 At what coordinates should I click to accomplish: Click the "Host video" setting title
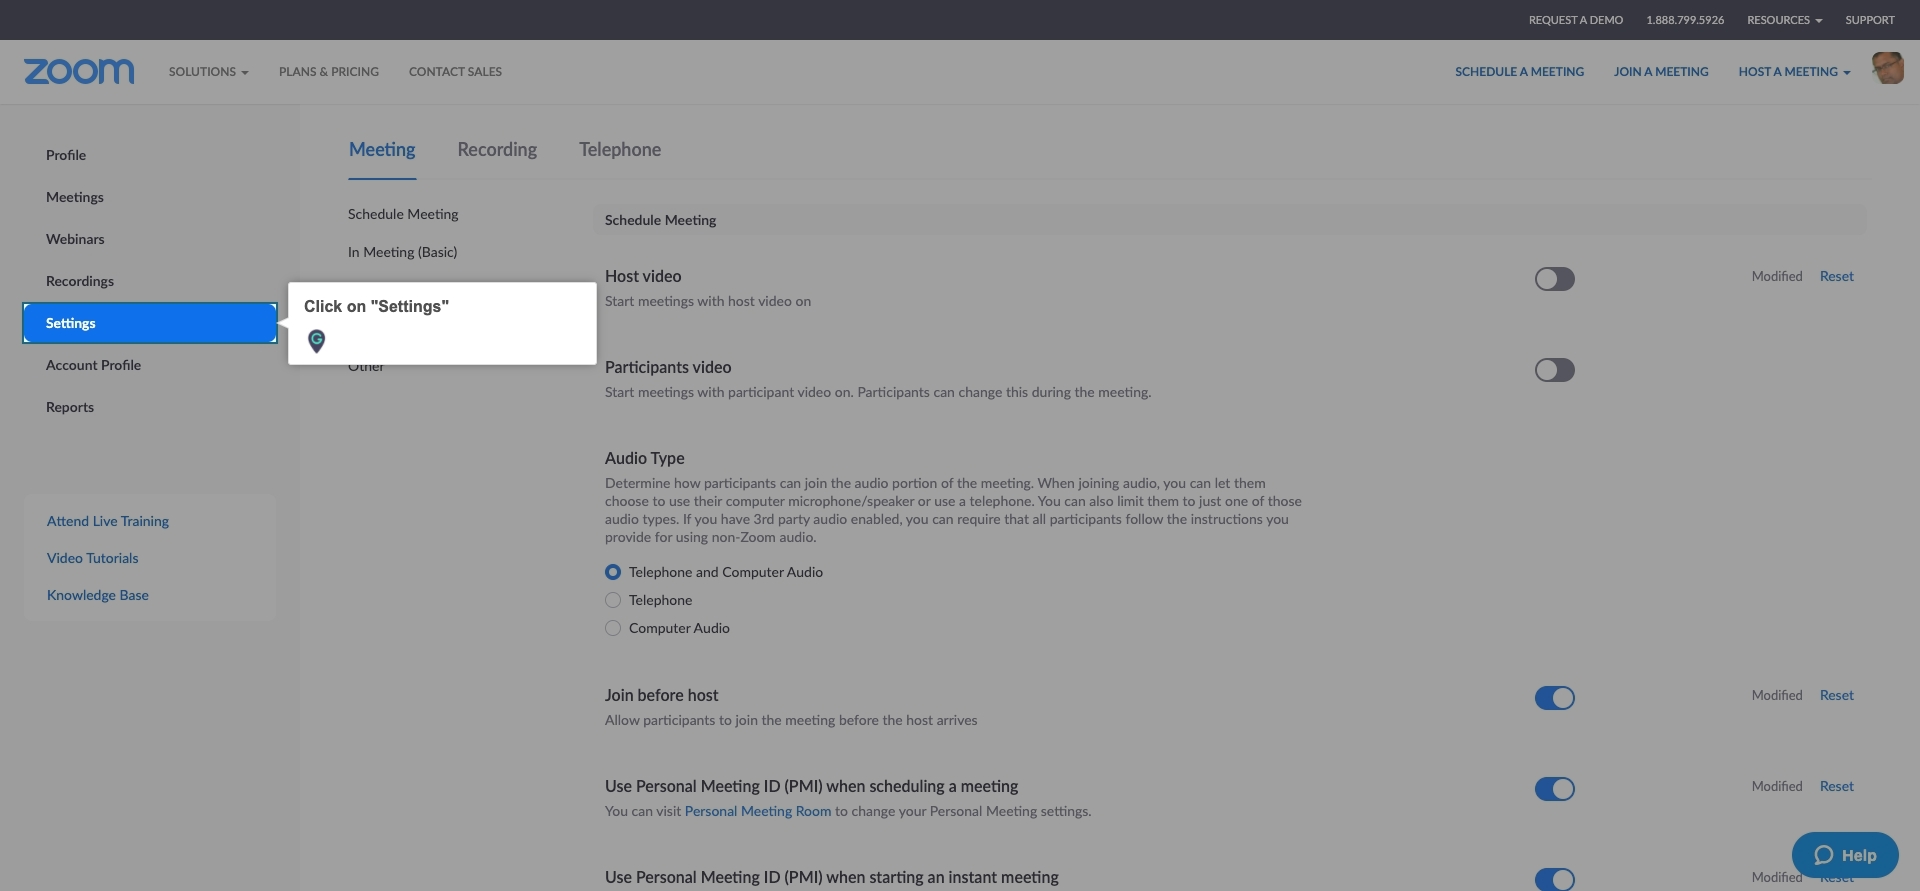pos(643,276)
